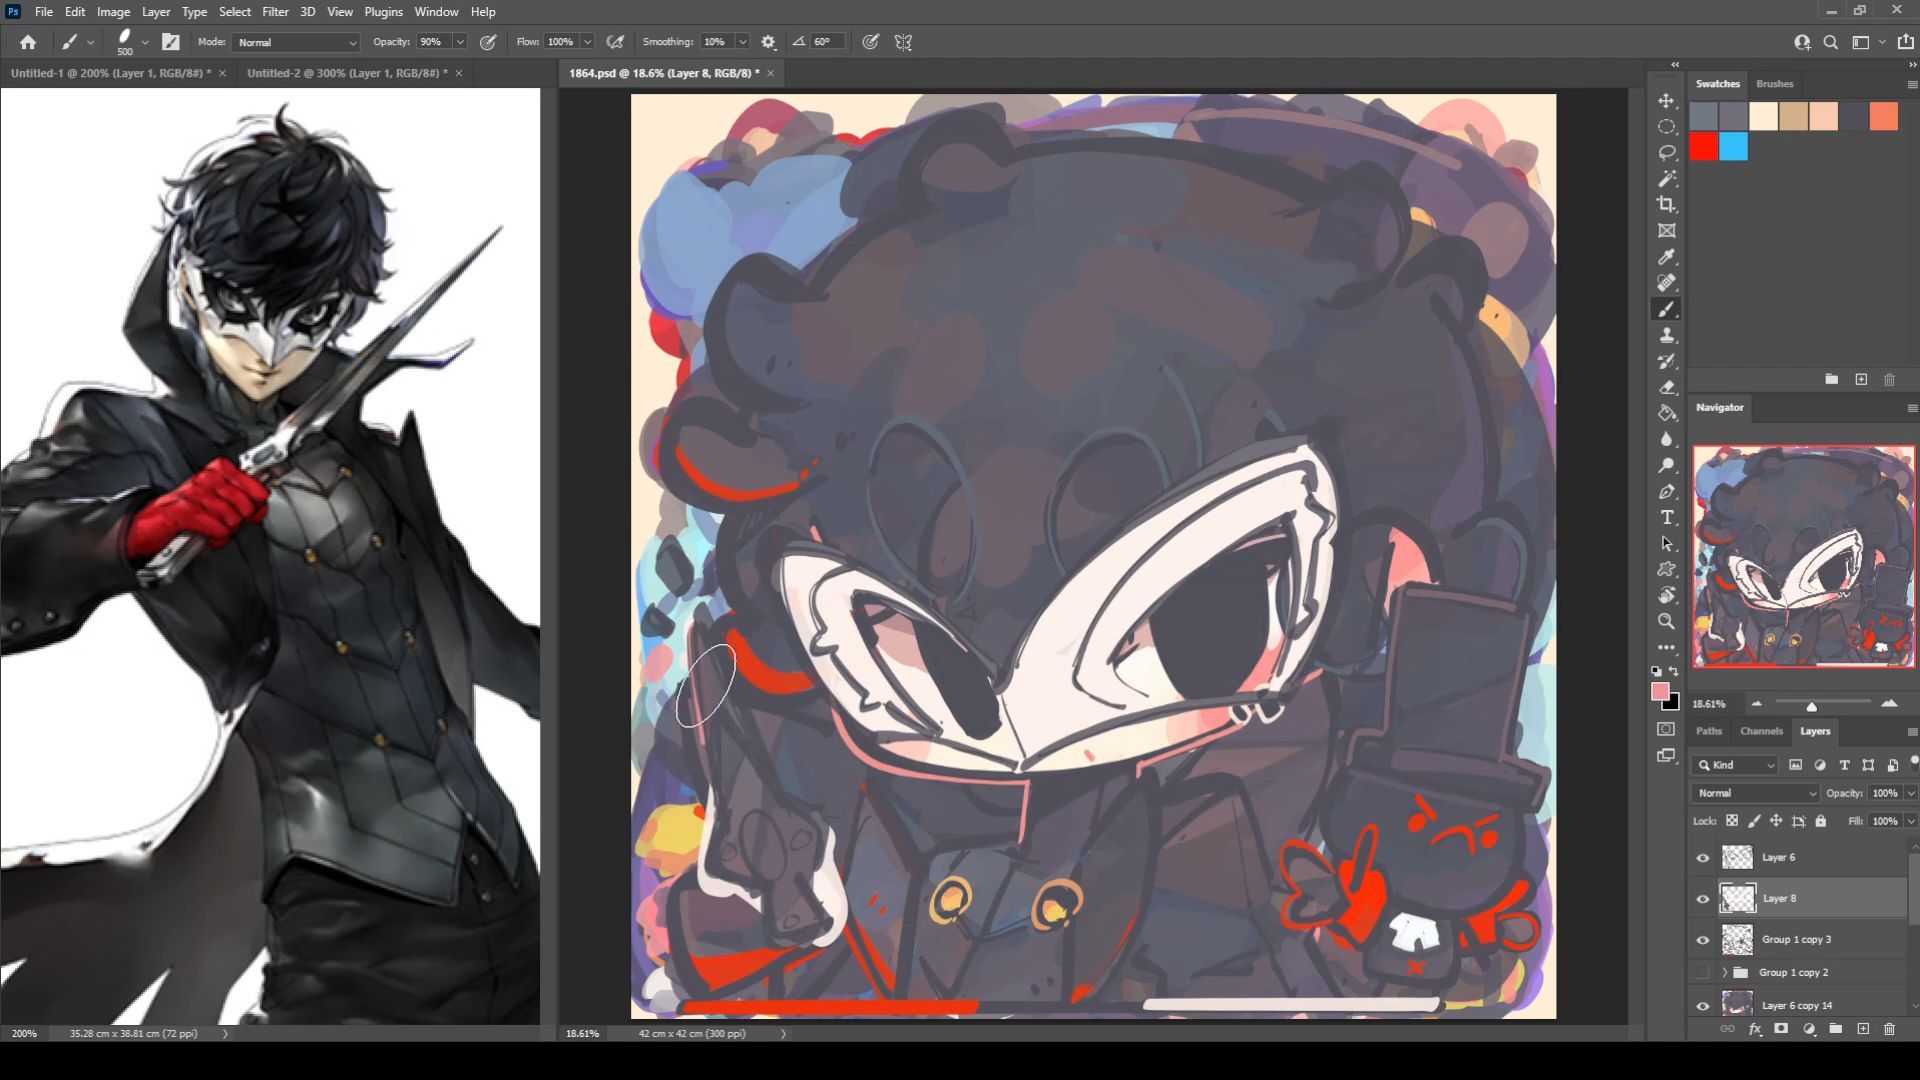Viewport: 1920px width, 1080px height.
Task: Select the Eyedropper tool
Action: tap(1666, 257)
